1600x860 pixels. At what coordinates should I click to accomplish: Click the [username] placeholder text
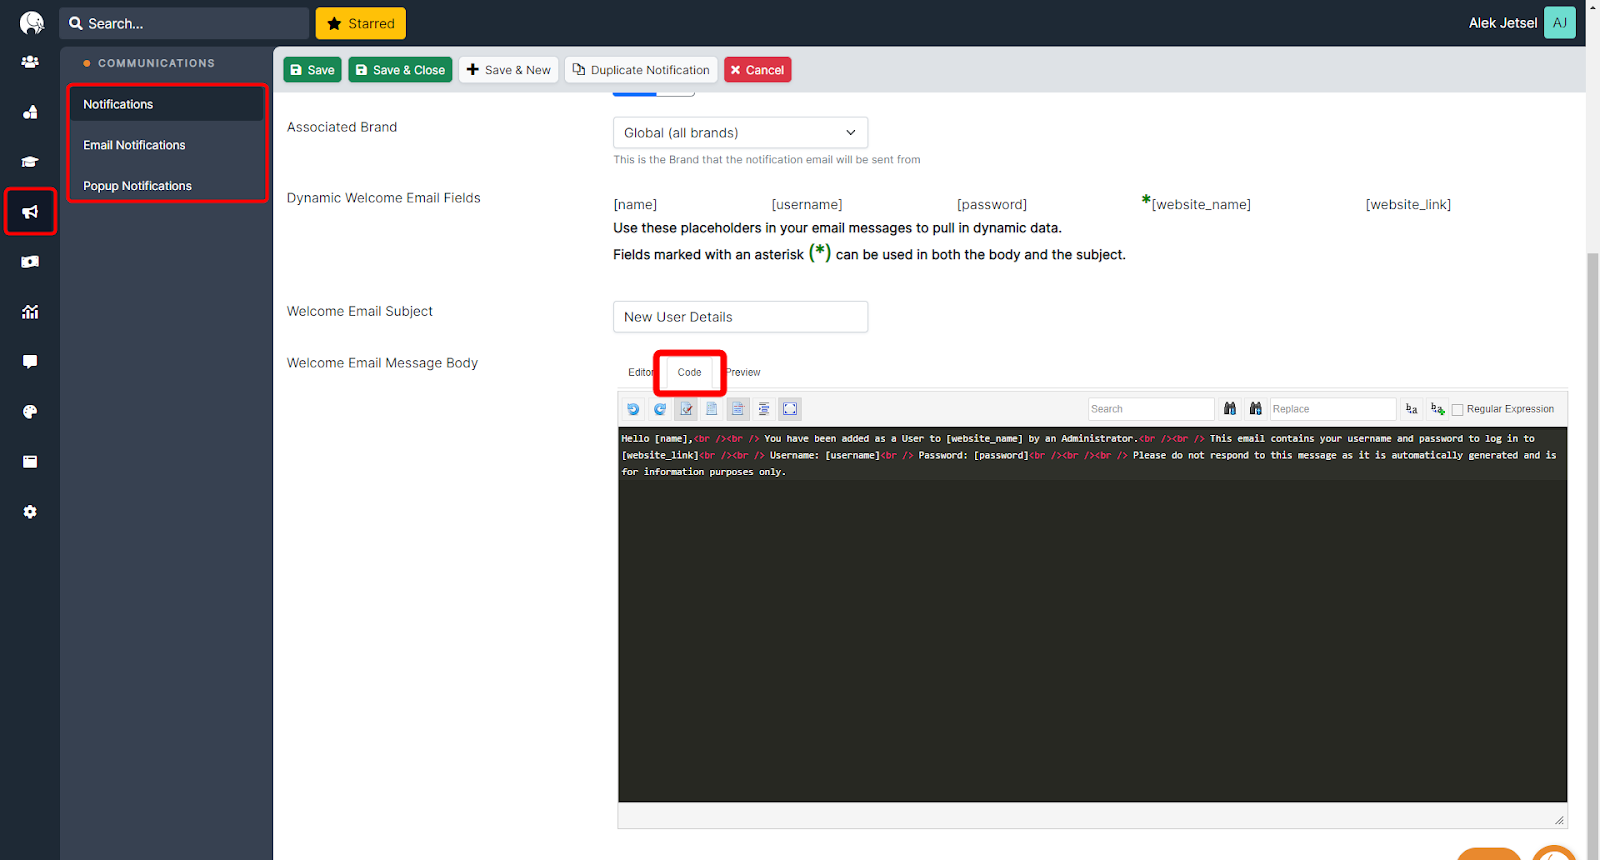pyautogui.click(x=807, y=205)
